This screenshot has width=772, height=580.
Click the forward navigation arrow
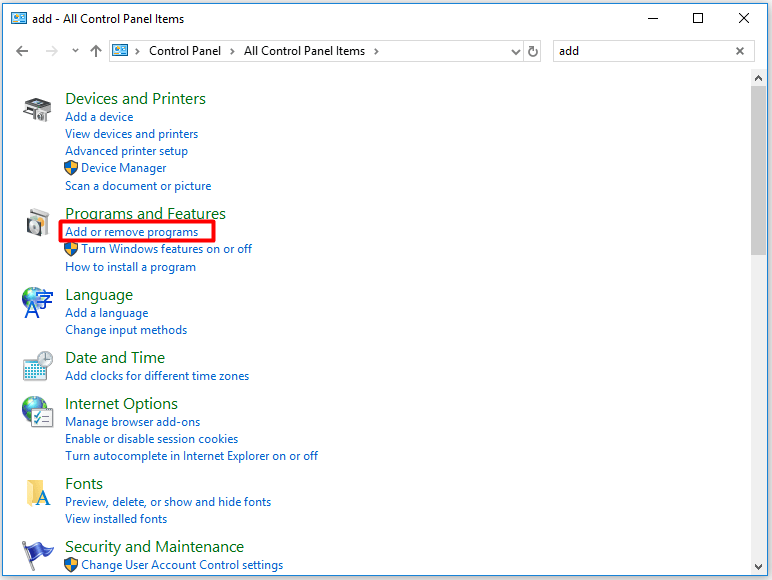point(51,51)
